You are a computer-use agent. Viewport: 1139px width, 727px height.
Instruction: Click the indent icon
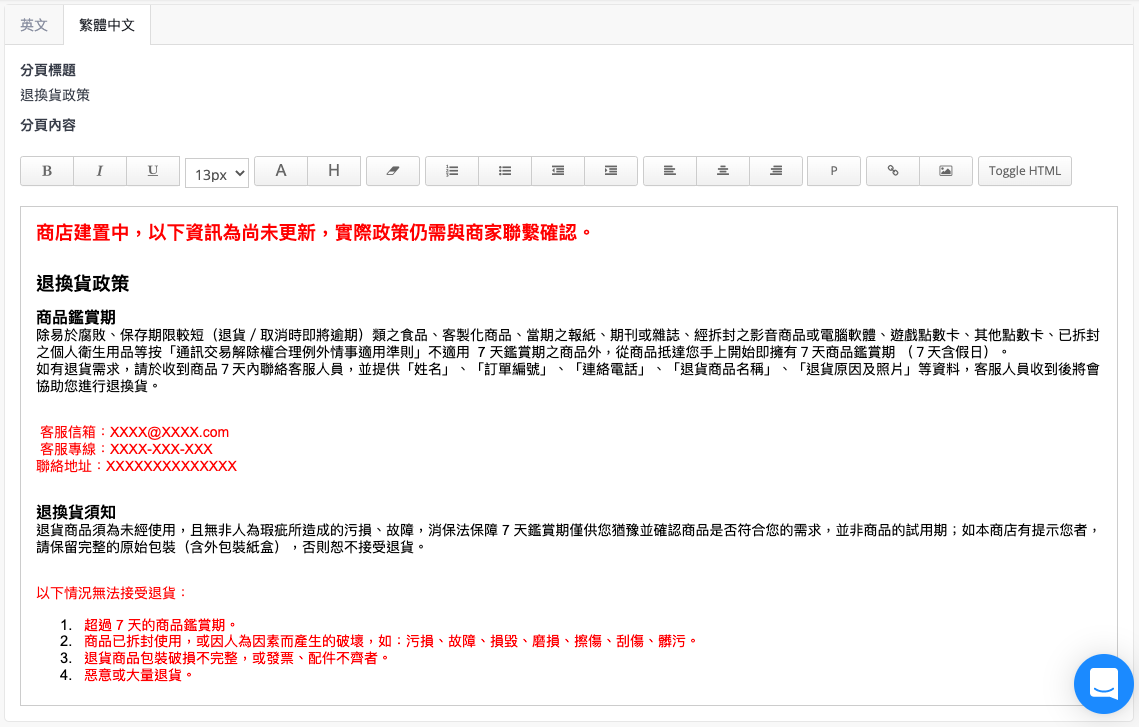click(x=611, y=171)
